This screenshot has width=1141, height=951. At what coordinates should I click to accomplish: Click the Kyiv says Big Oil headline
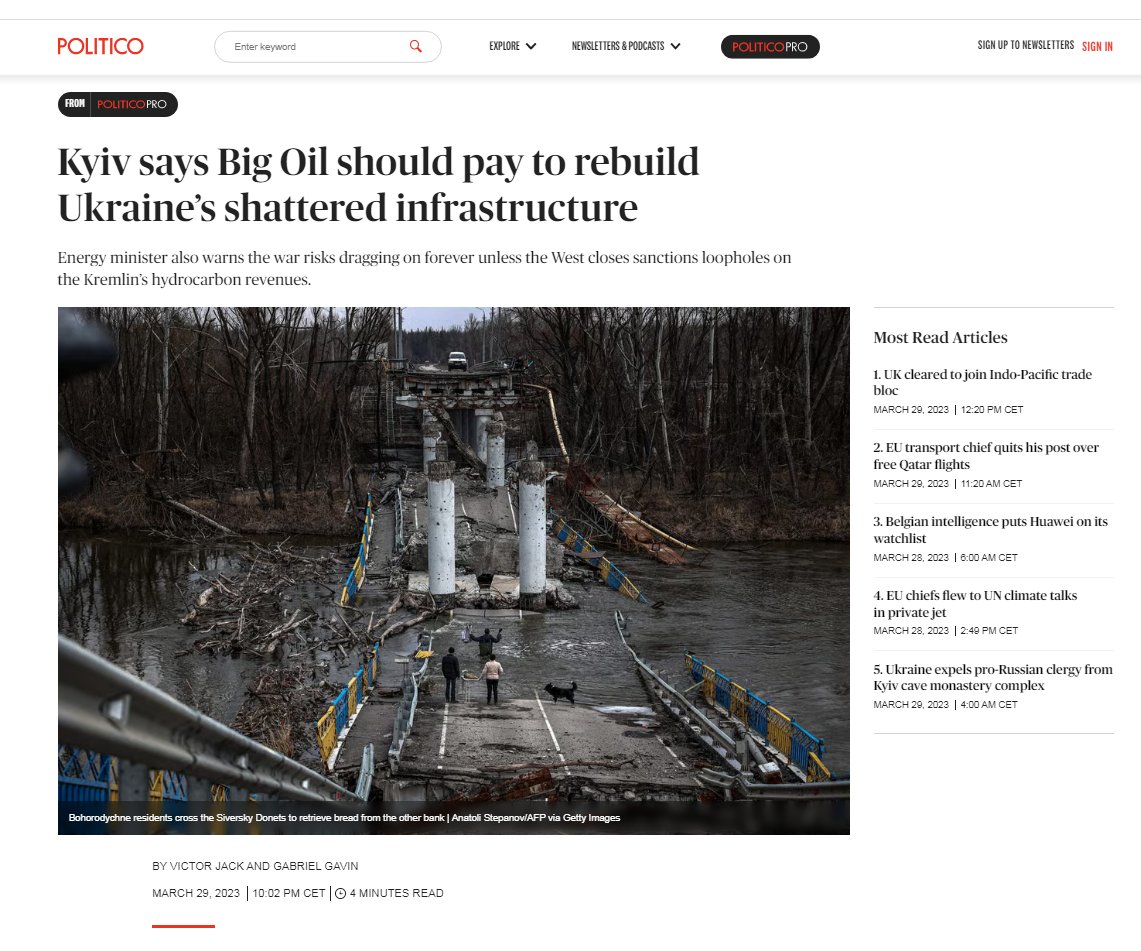[x=378, y=185]
